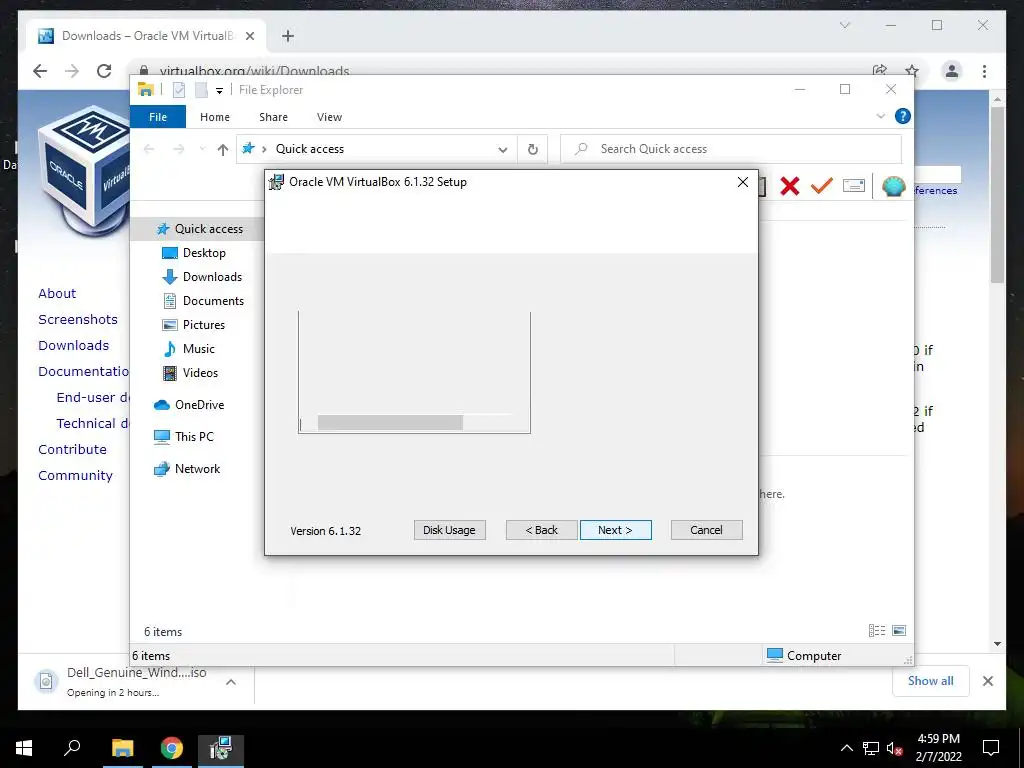
Task: Click Next in VirtualBox Setup dialog
Action: (615, 530)
